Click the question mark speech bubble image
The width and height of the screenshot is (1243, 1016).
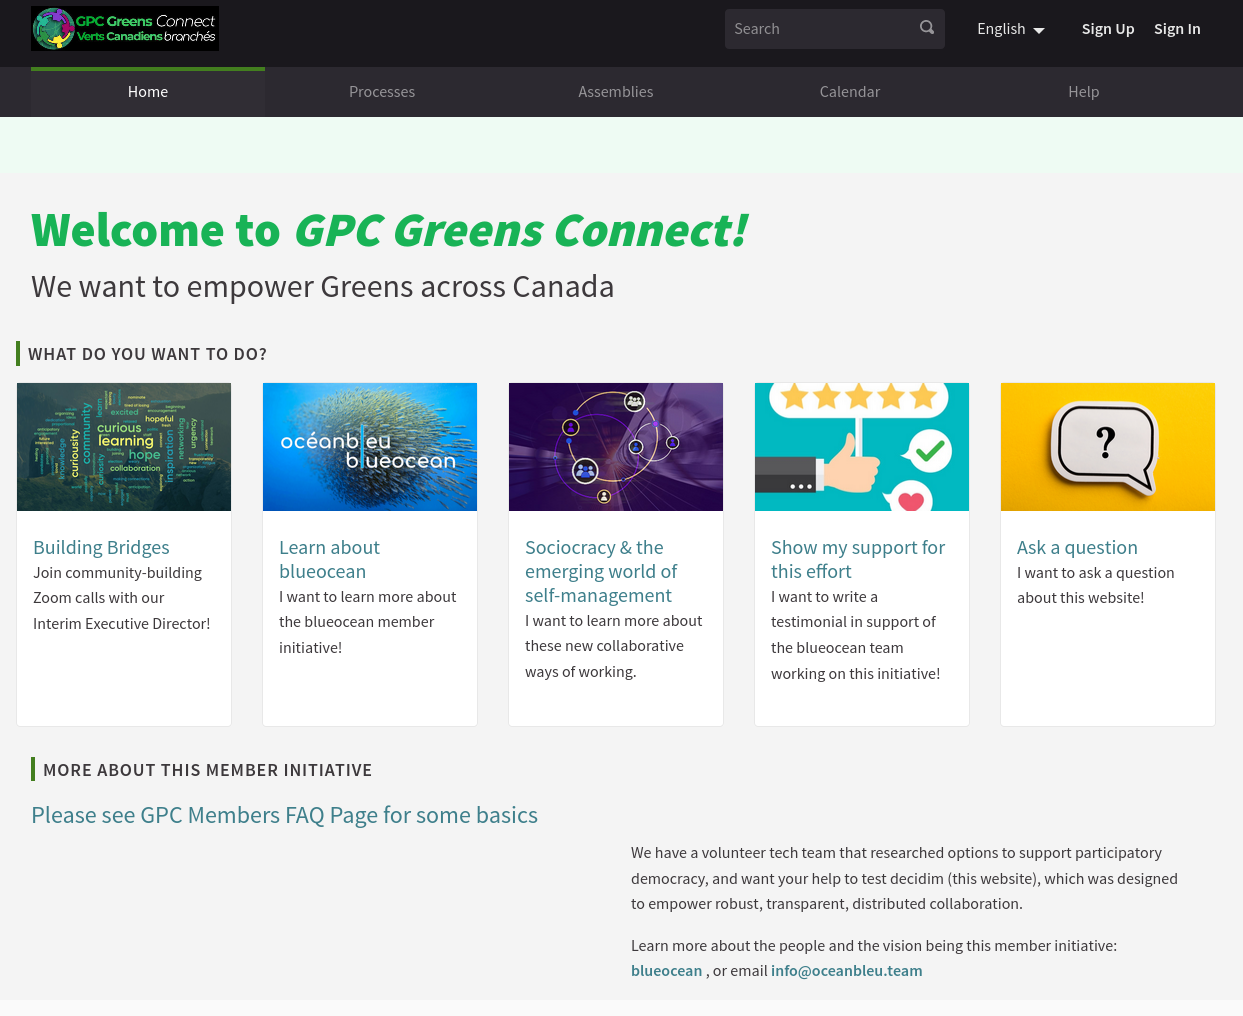coord(1108,447)
